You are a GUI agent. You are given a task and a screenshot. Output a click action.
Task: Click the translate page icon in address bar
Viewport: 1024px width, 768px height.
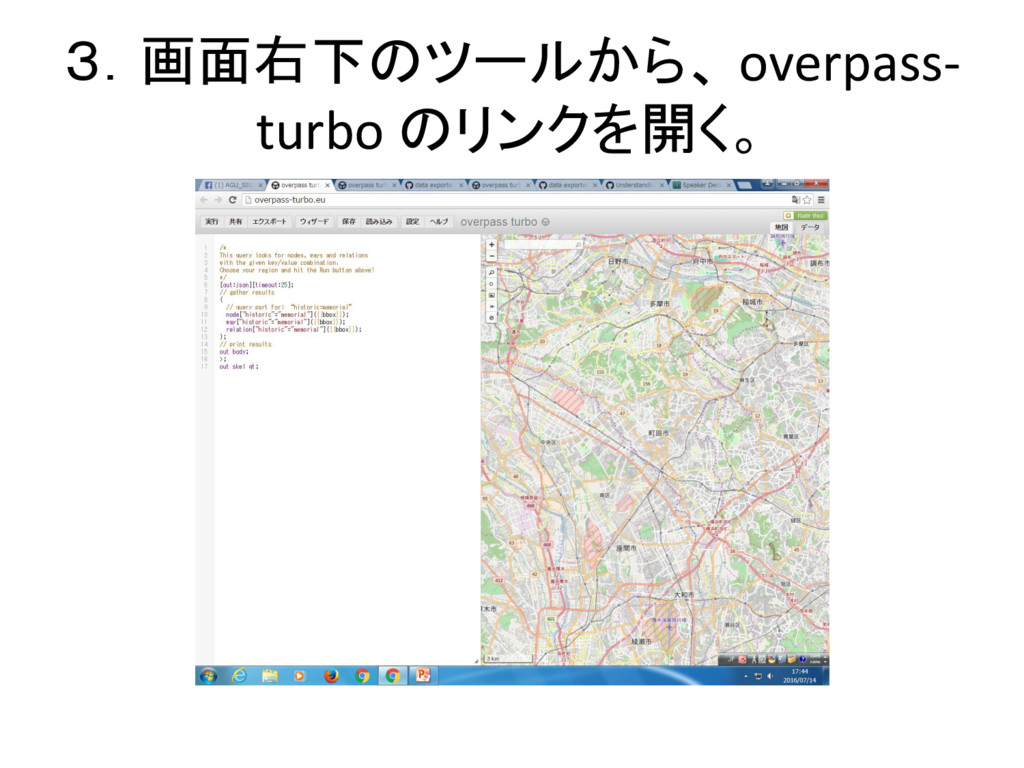(795, 200)
